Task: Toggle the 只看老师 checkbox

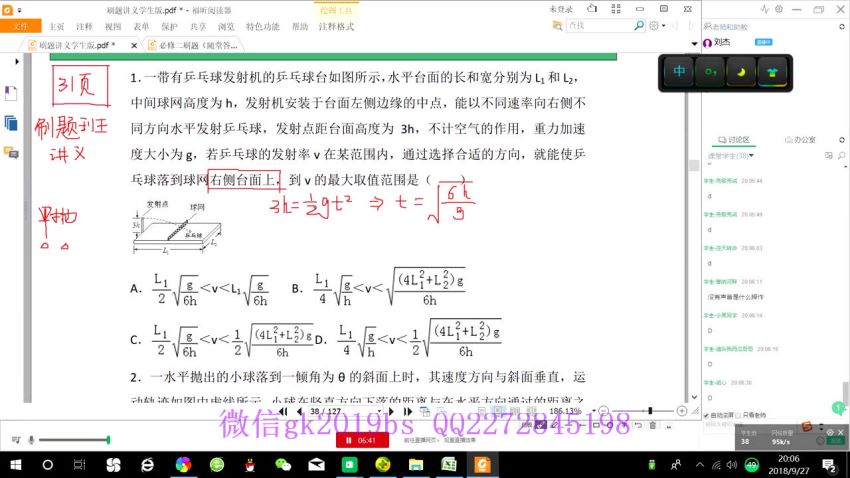Action: pyautogui.click(x=738, y=415)
